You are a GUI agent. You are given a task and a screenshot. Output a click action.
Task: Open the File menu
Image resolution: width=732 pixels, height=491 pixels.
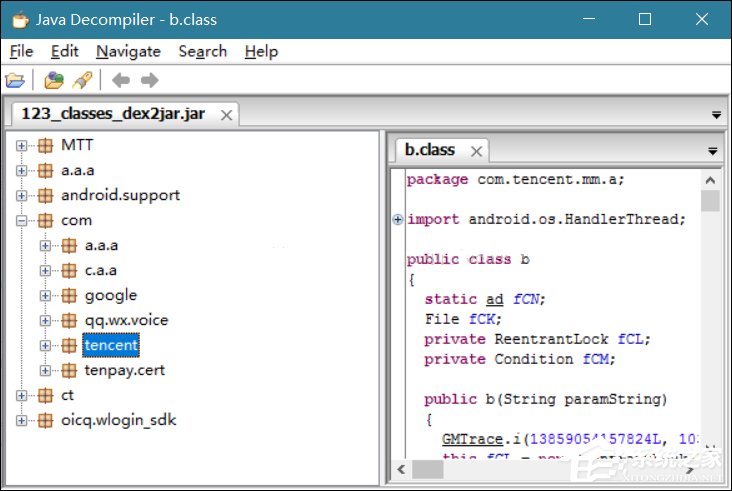coord(21,51)
